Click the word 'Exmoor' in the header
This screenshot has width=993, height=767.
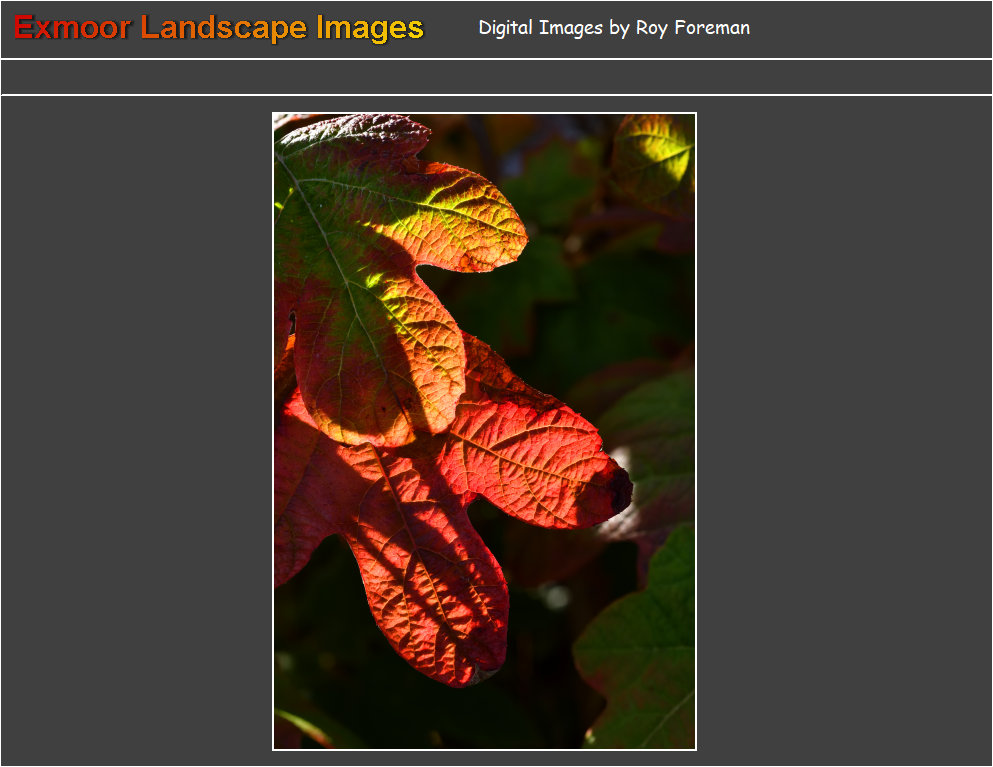point(72,28)
